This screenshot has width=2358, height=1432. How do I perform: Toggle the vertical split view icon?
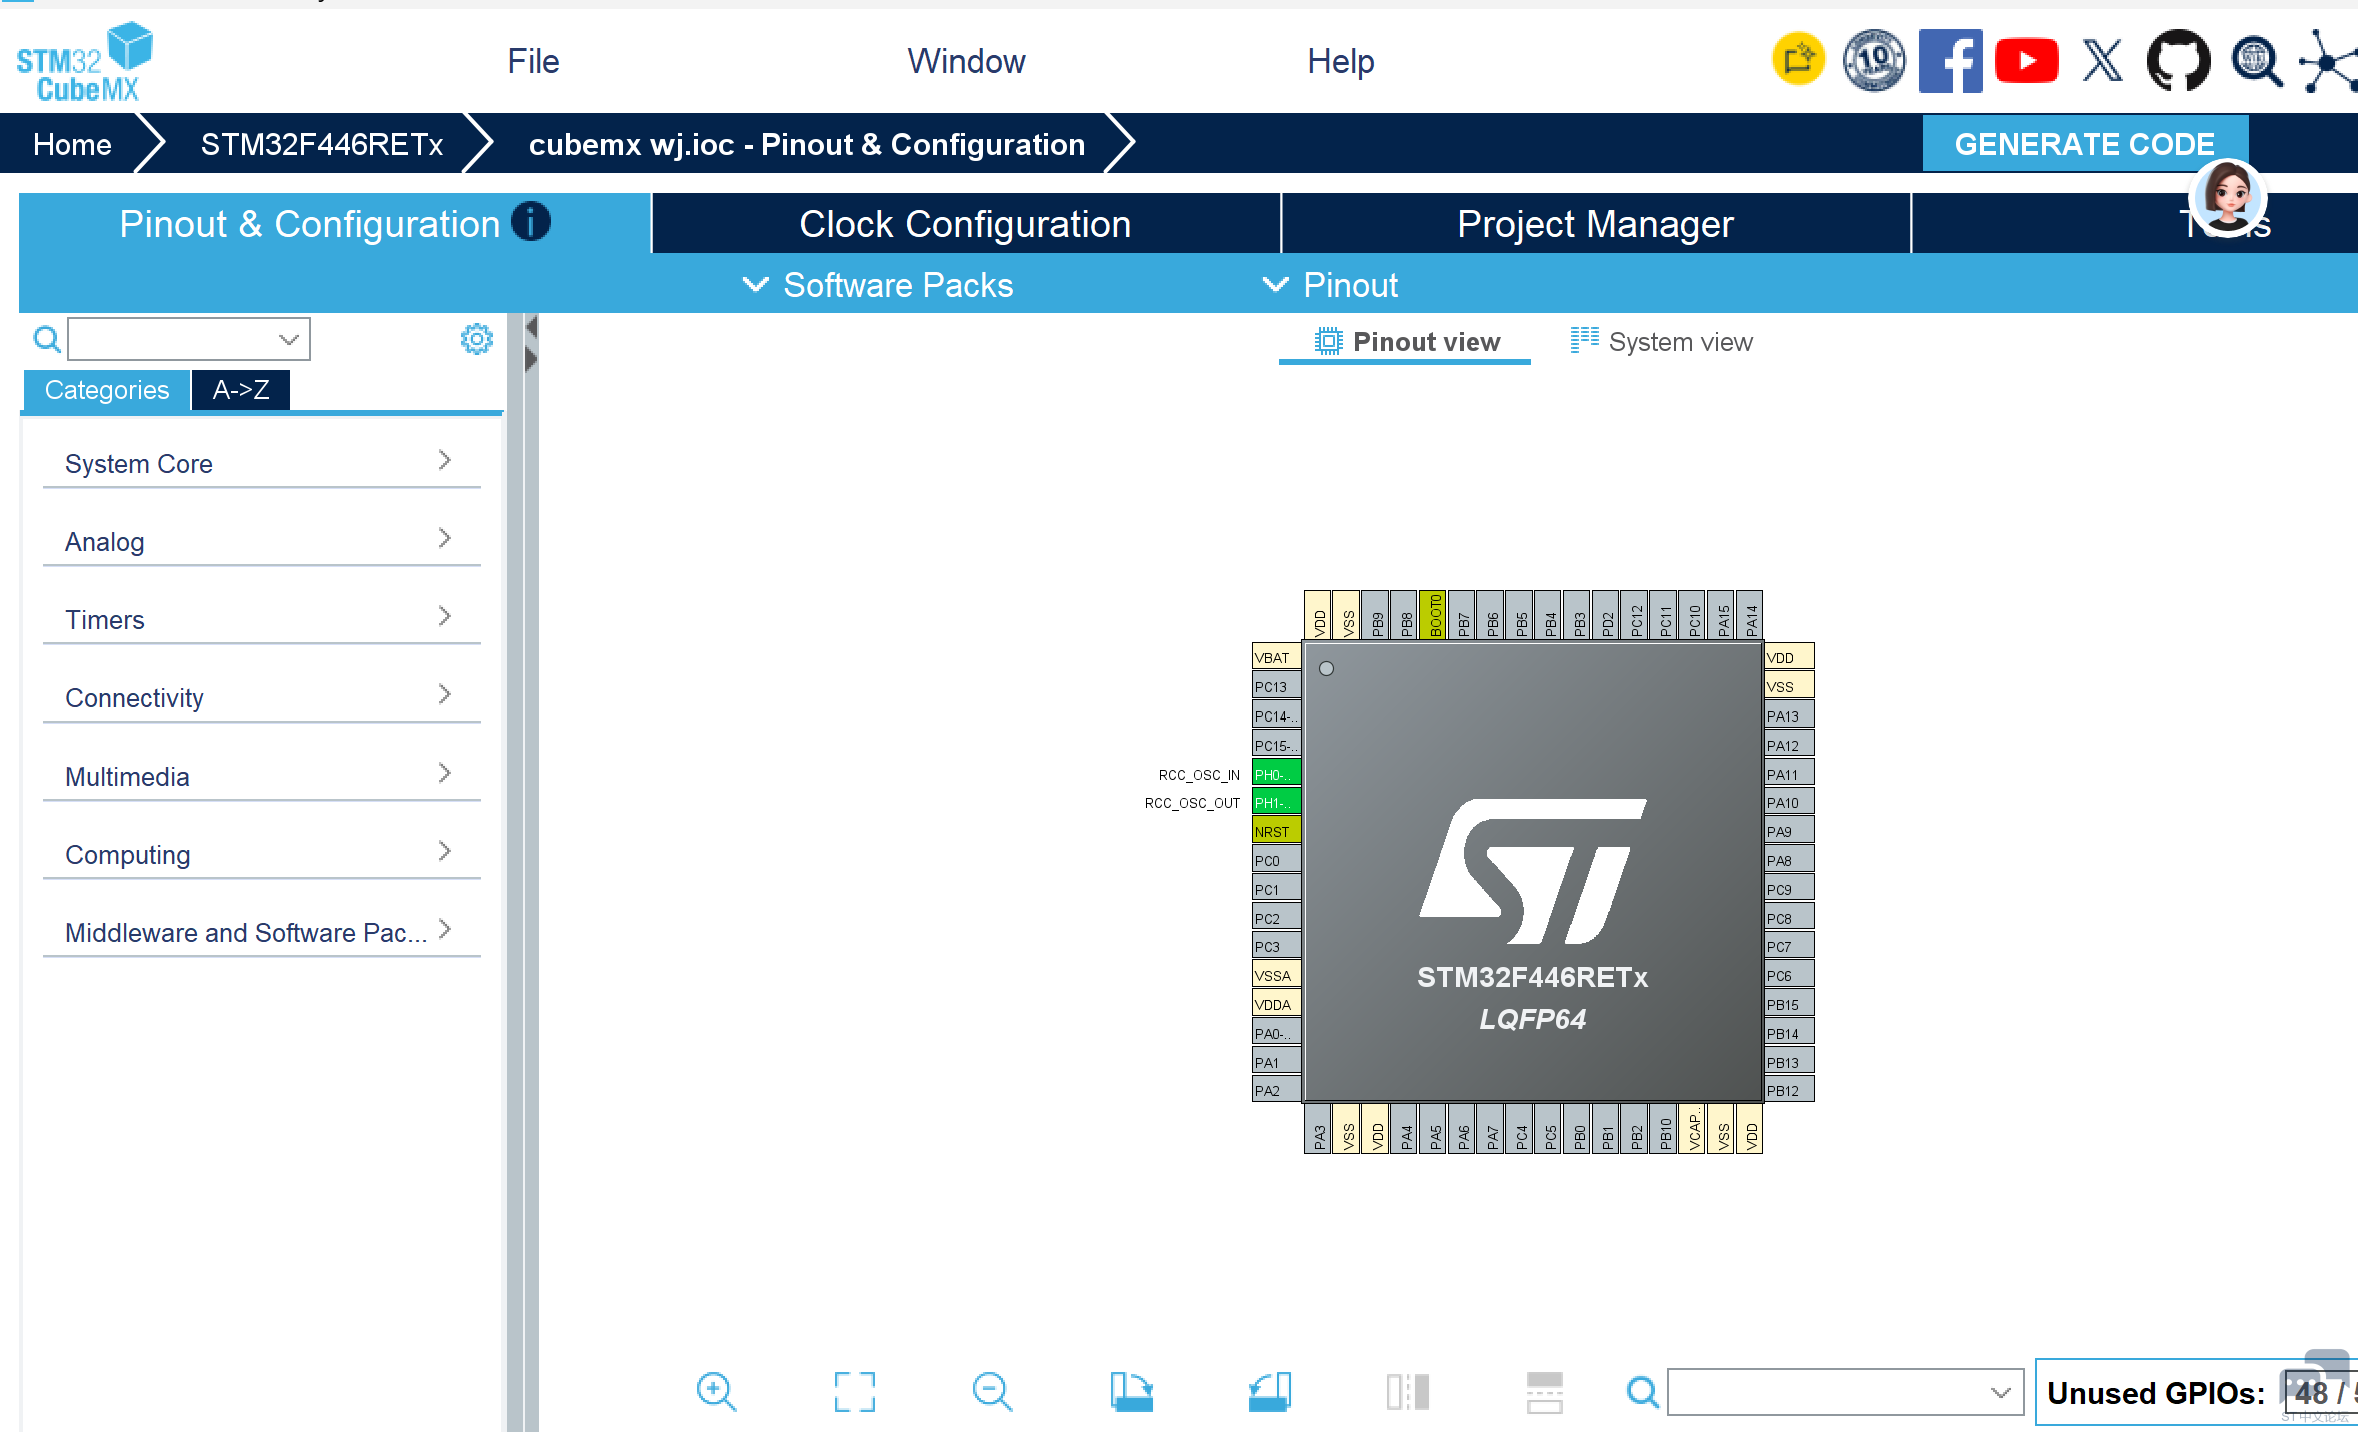pos(1408,1391)
